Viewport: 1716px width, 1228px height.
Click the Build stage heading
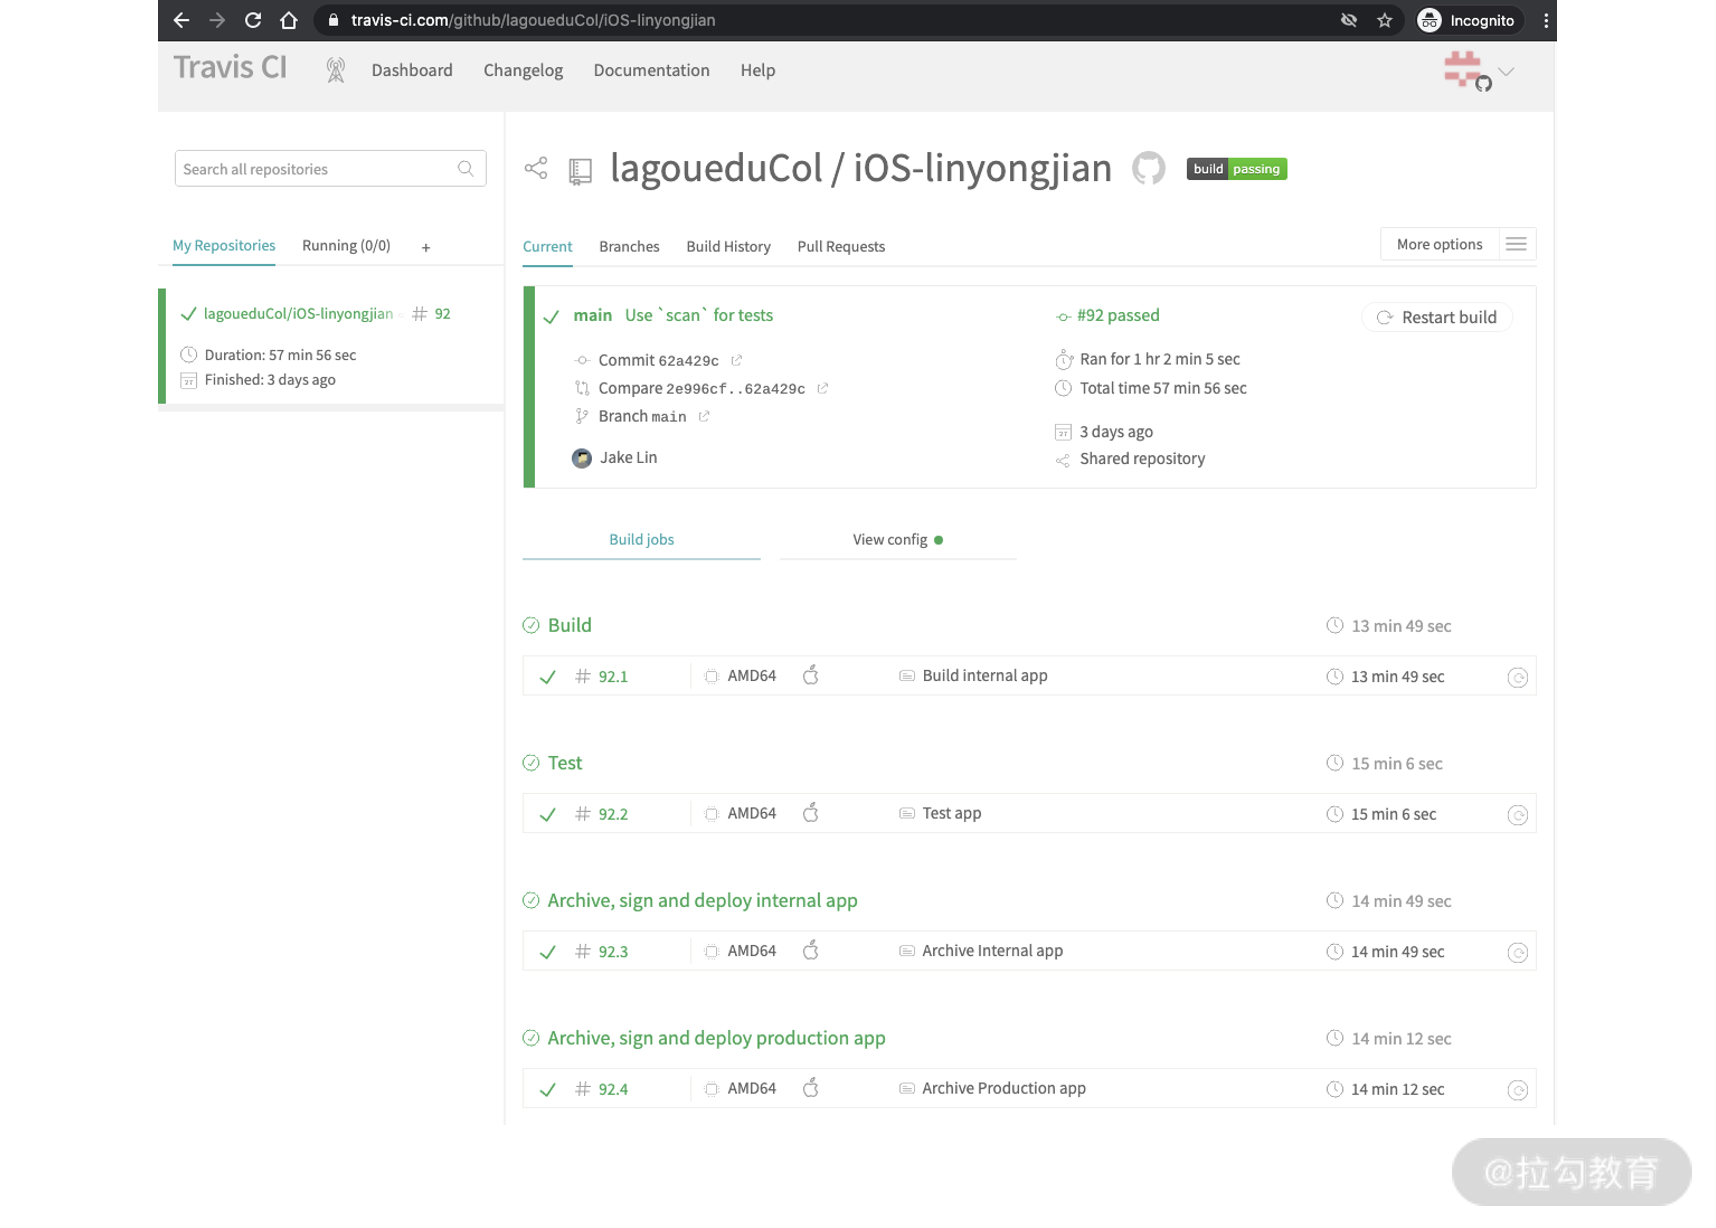[x=569, y=625]
